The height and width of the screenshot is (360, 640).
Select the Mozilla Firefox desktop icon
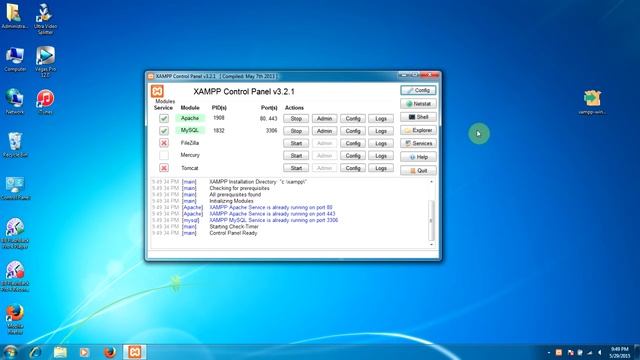tap(15, 320)
